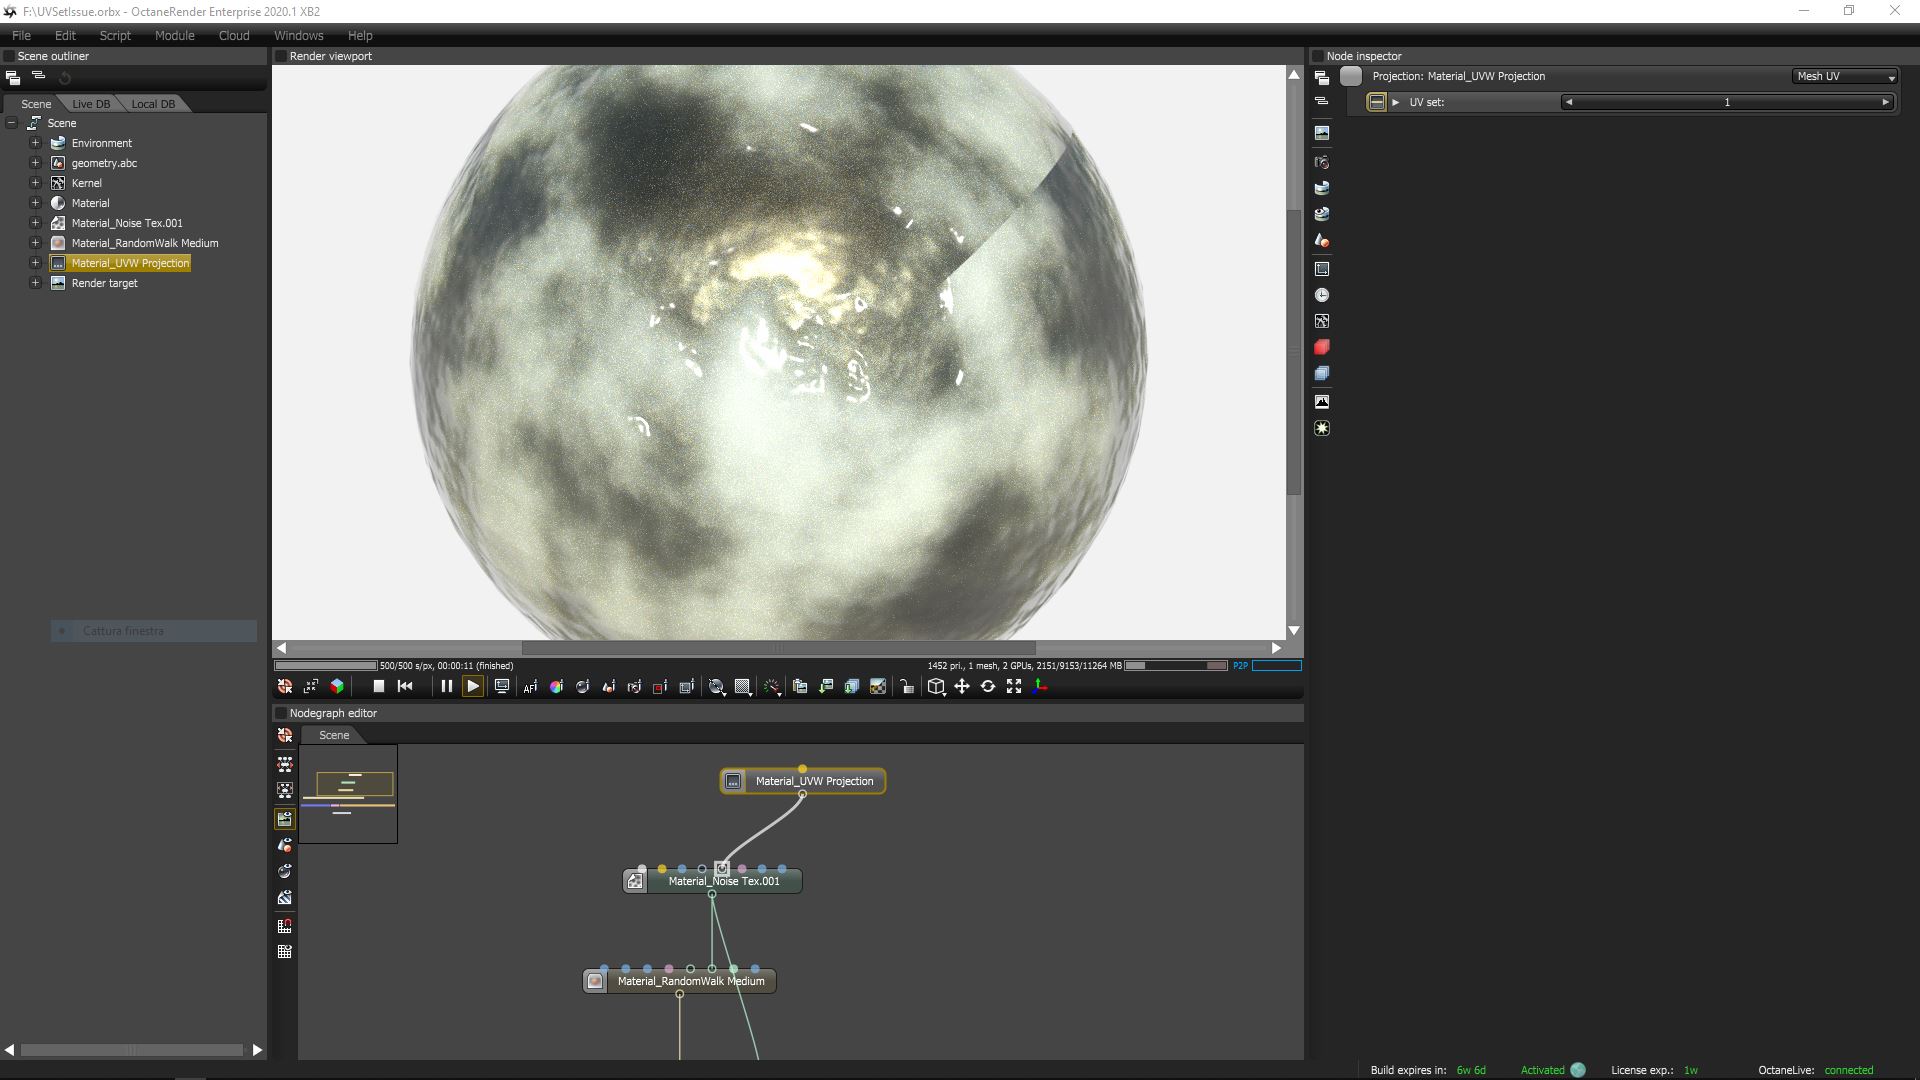Viewport: 1920px width, 1080px height.
Task: Select the white balance color picker icon
Action: pos(556,686)
